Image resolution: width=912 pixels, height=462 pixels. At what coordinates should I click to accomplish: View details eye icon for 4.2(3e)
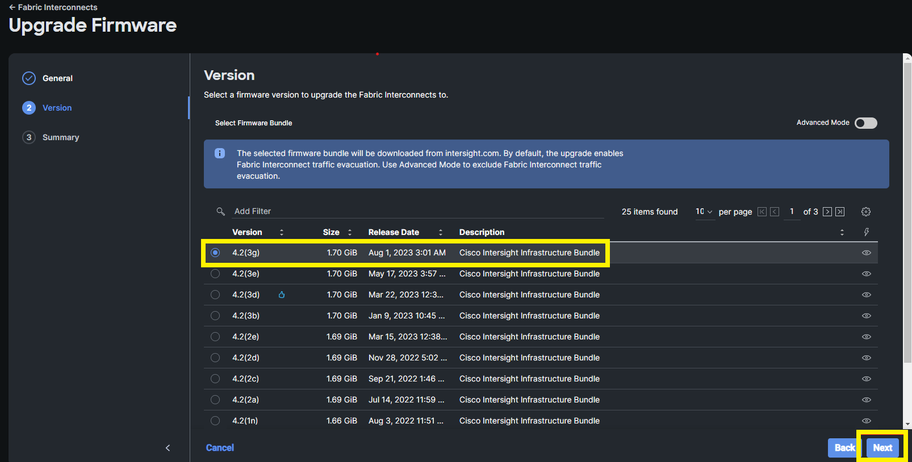coord(866,273)
